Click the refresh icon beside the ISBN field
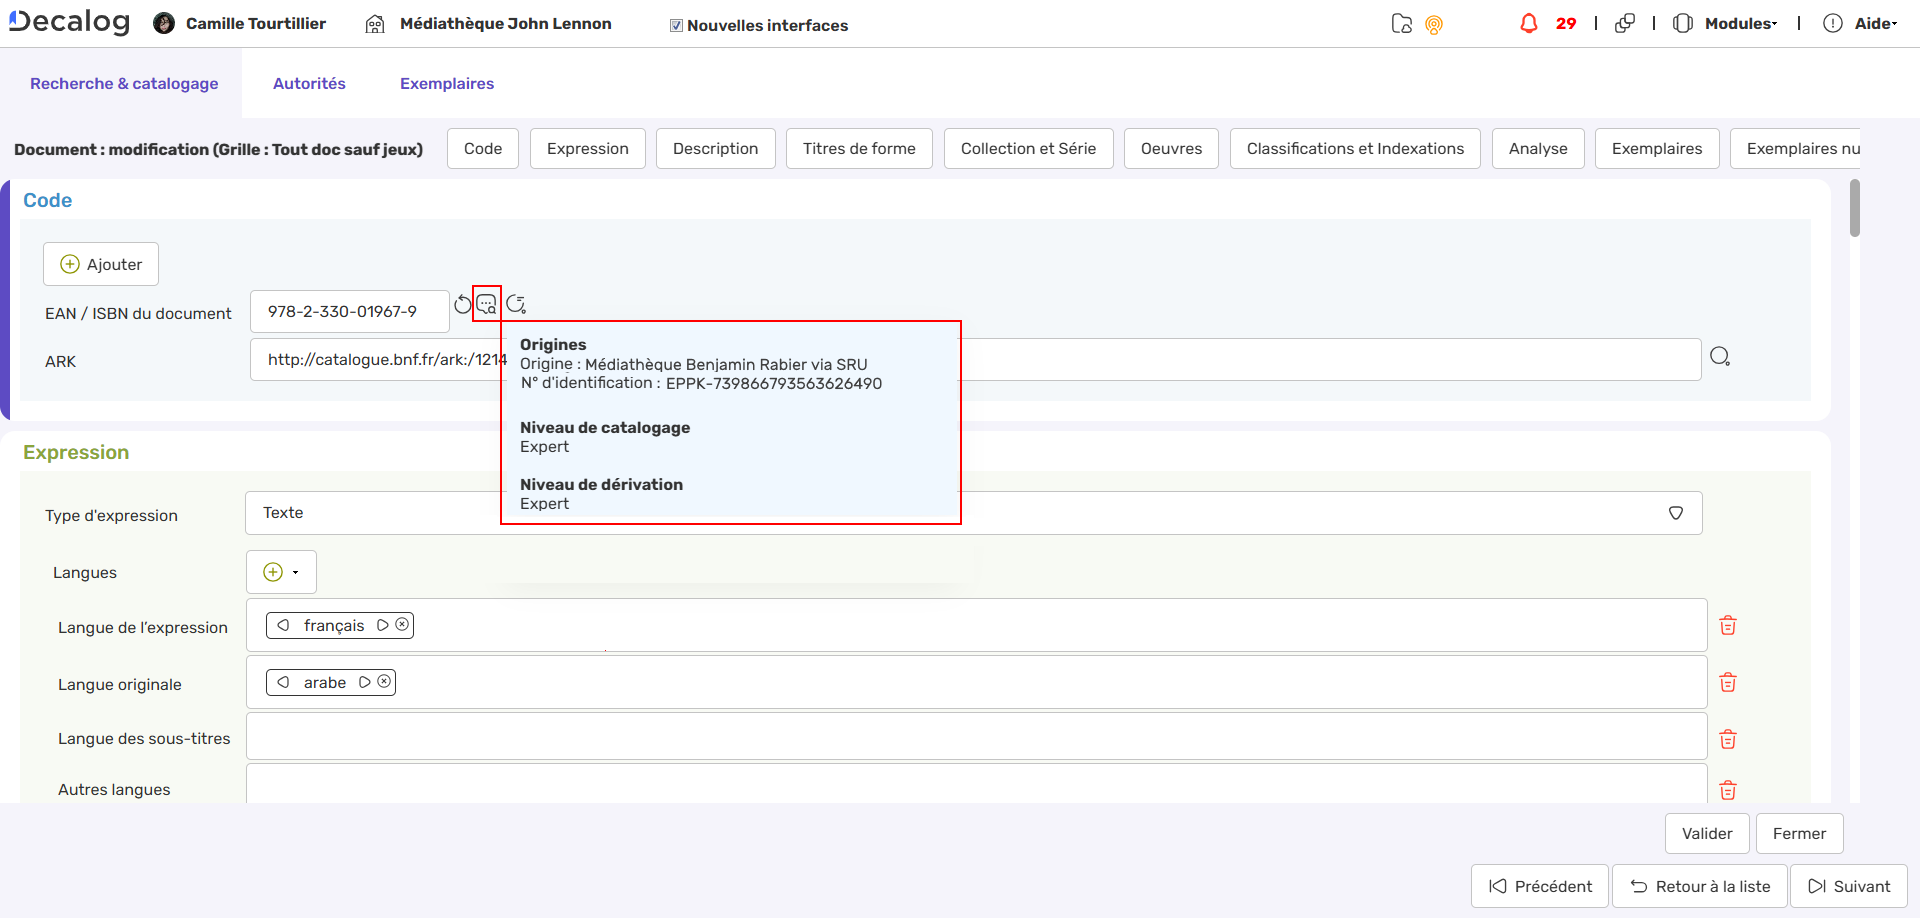The width and height of the screenshot is (1920, 918). click(x=462, y=304)
